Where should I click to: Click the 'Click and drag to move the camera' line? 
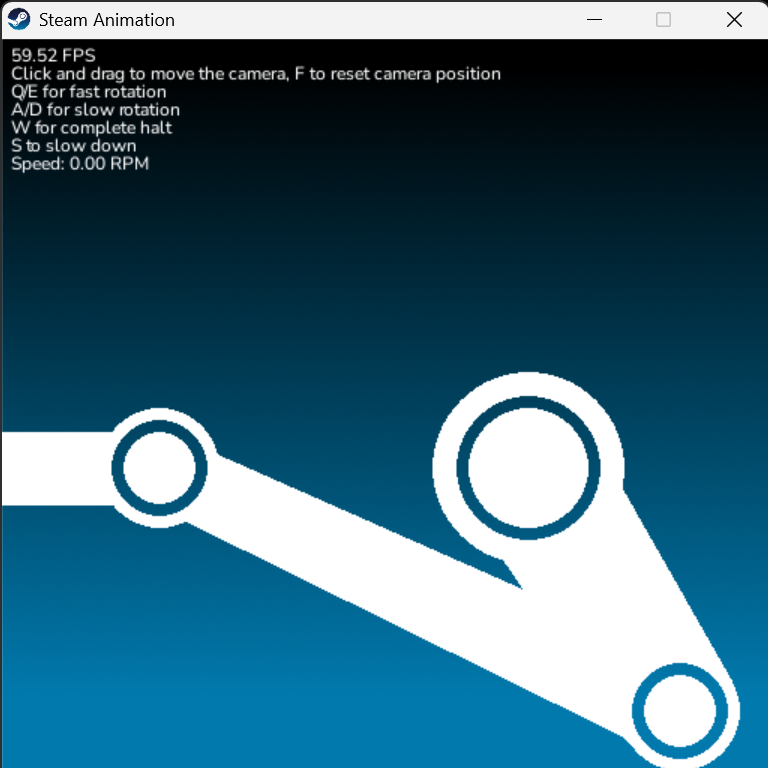(x=256, y=74)
